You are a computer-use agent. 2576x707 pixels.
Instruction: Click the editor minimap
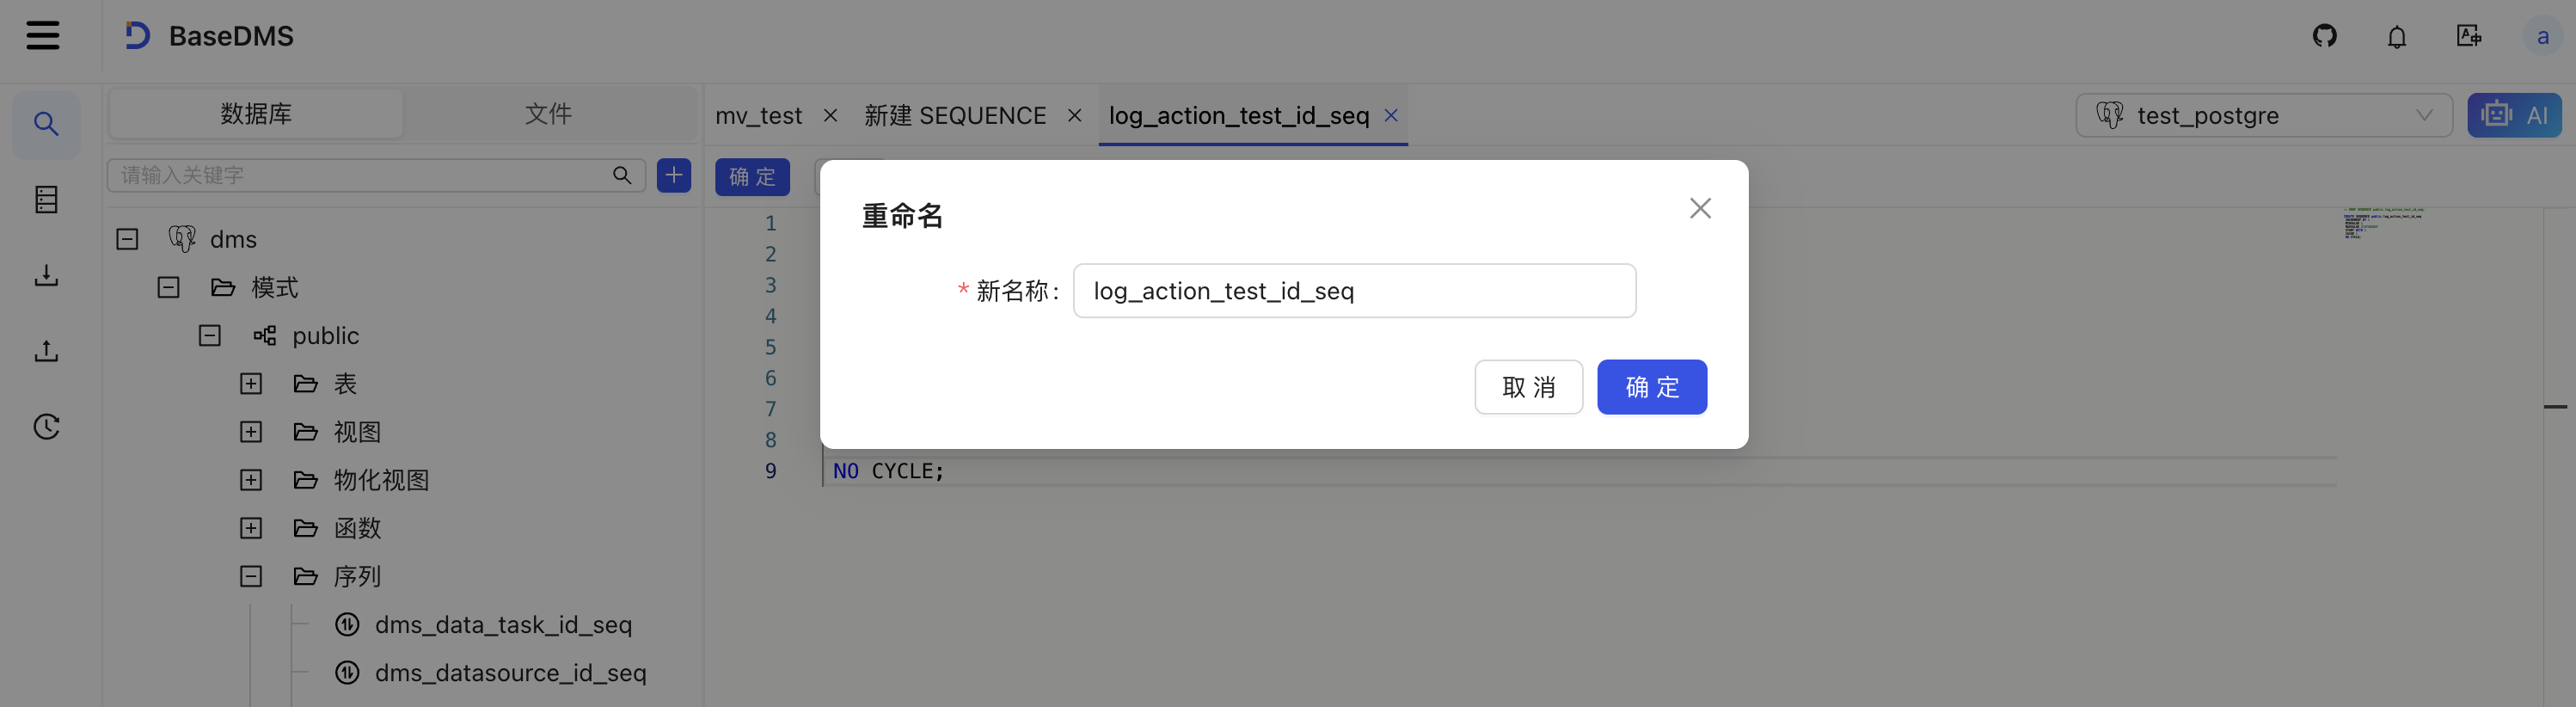click(2383, 224)
